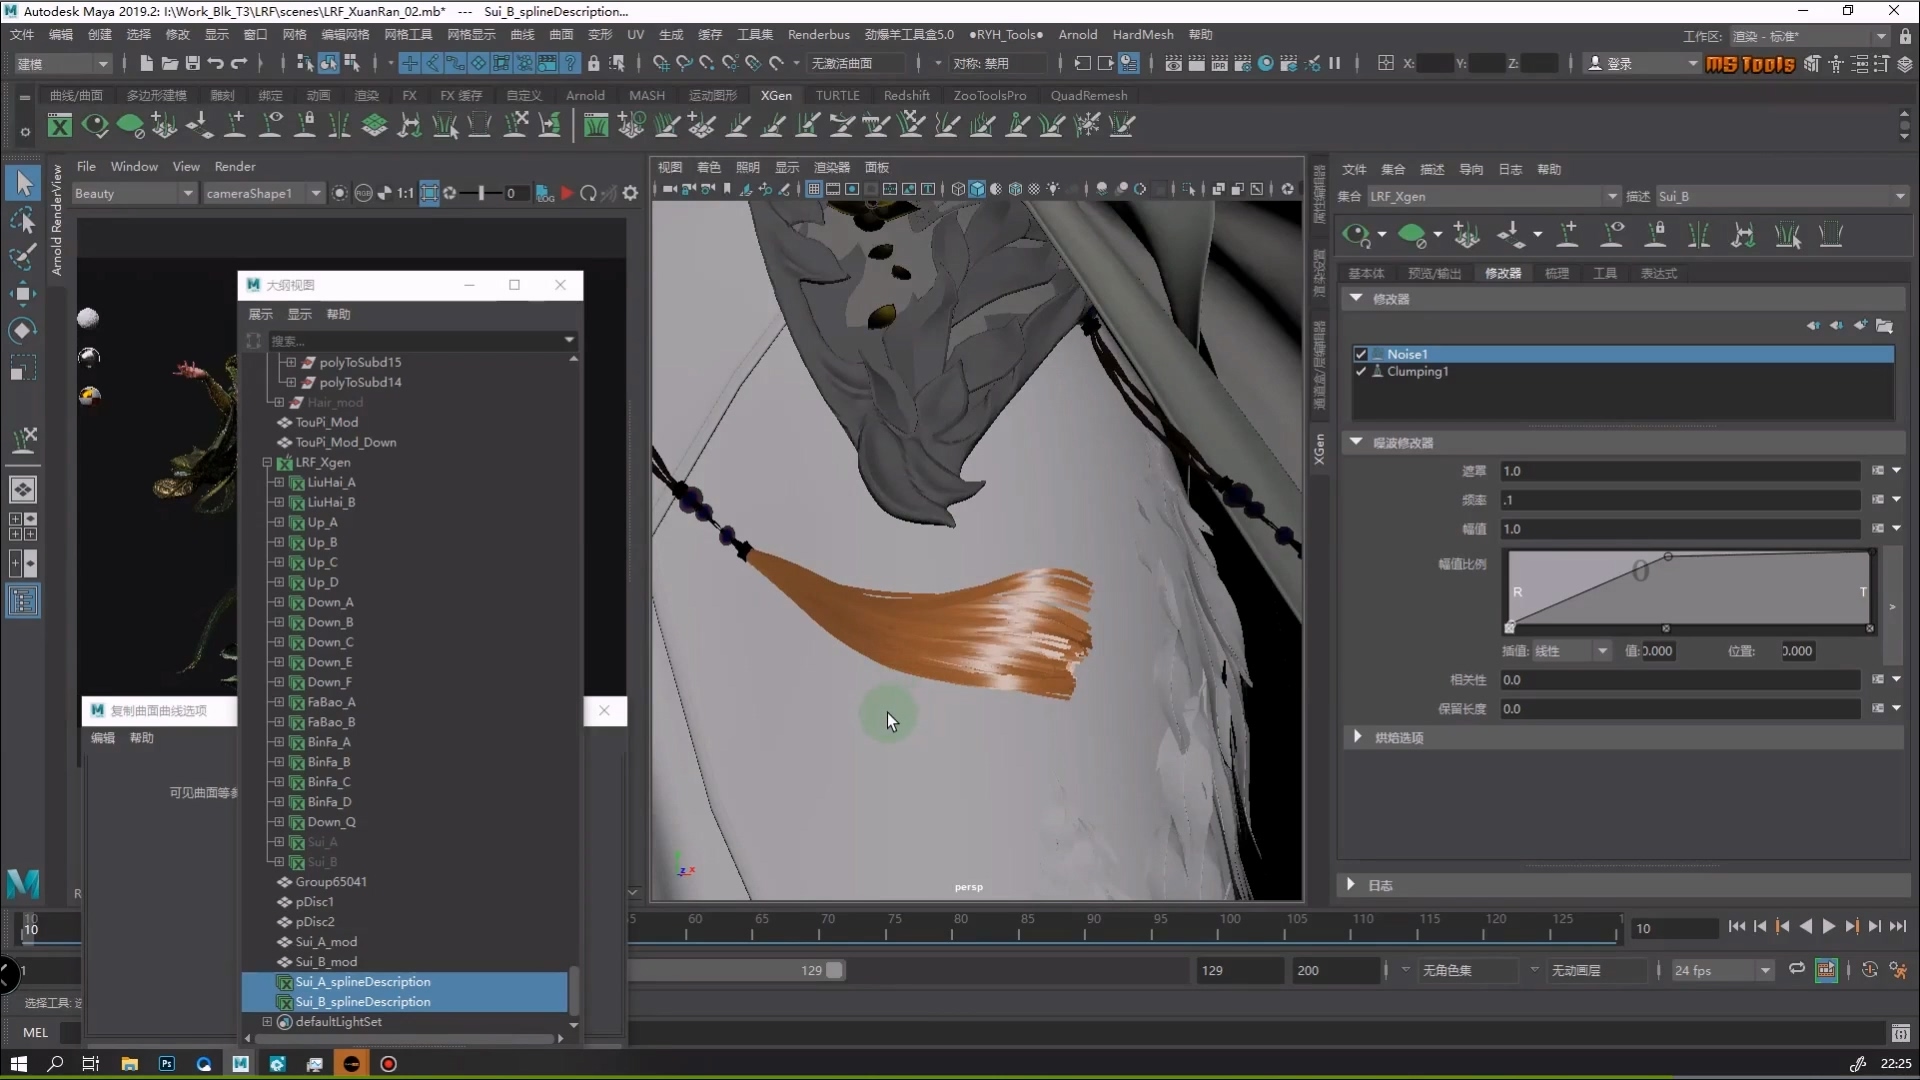Uncheck the Clumping1 modifier checkbox
The width and height of the screenshot is (1920, 1080).
point(1360,371)
